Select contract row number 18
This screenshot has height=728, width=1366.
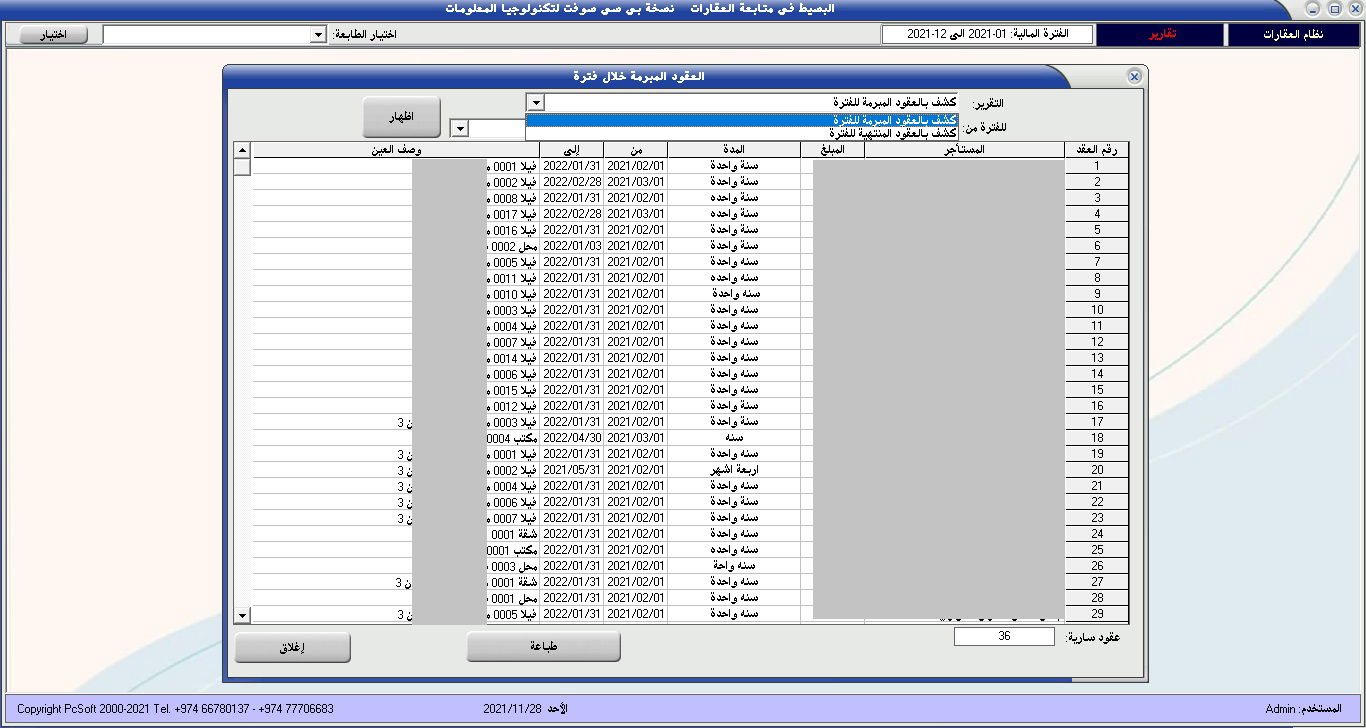(x=1096, y=438)
